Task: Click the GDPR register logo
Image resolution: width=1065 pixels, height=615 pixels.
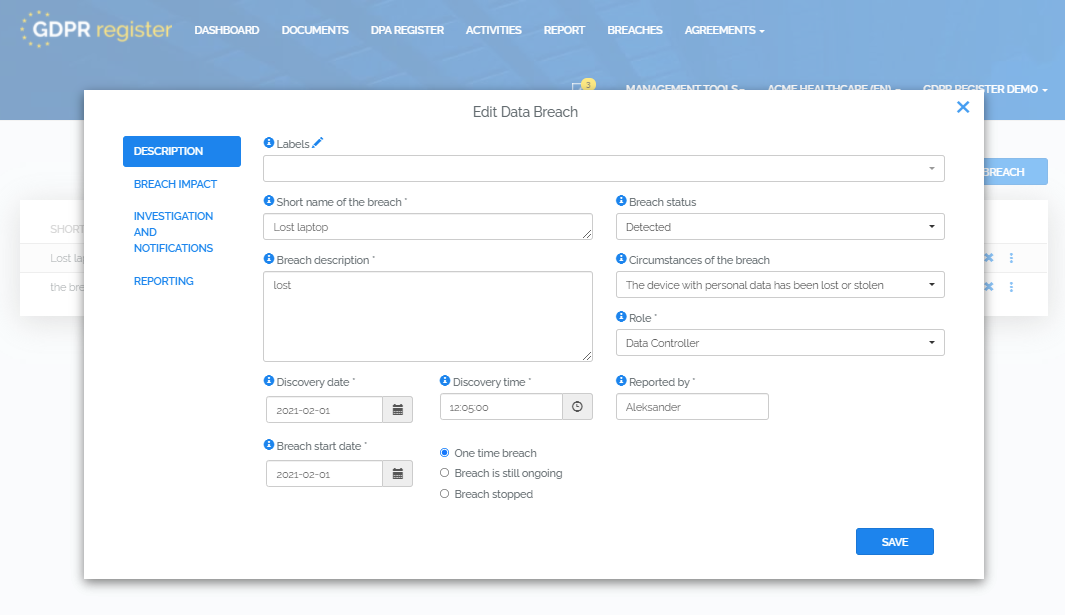Action: pyautogui.click(x=94, y=30)
